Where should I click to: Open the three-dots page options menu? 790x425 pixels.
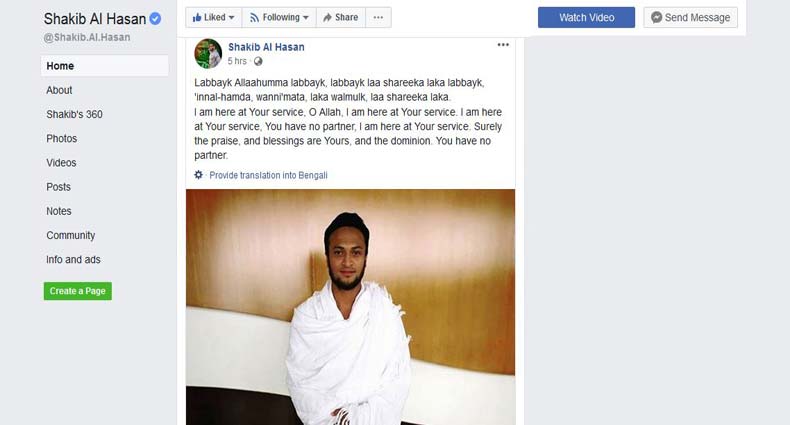(378, 18)
